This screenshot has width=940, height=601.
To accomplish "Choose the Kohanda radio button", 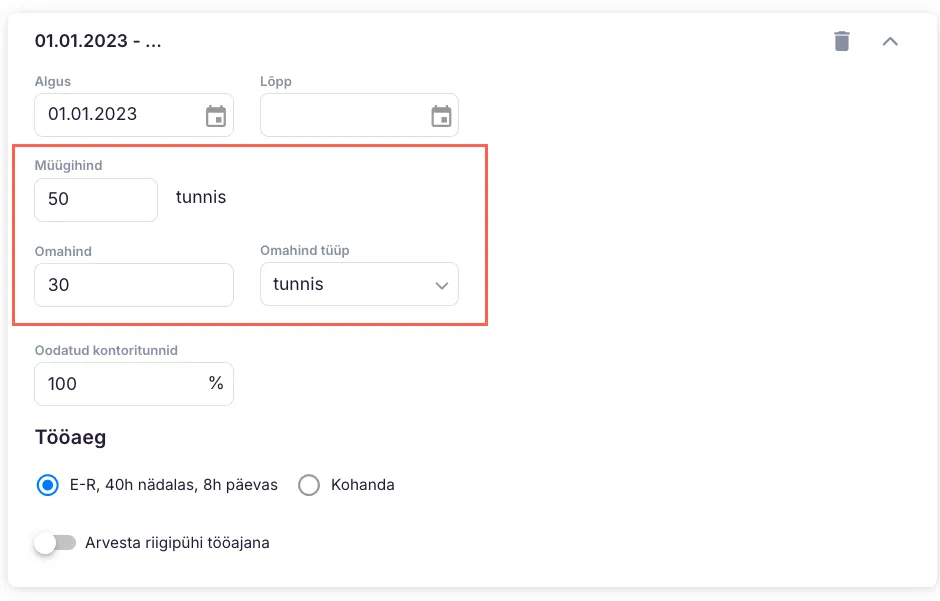I will [309, 485].
